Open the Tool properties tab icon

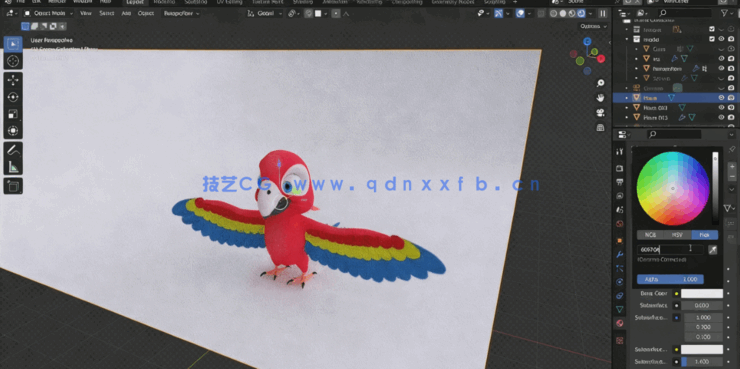tap(620, 152)
